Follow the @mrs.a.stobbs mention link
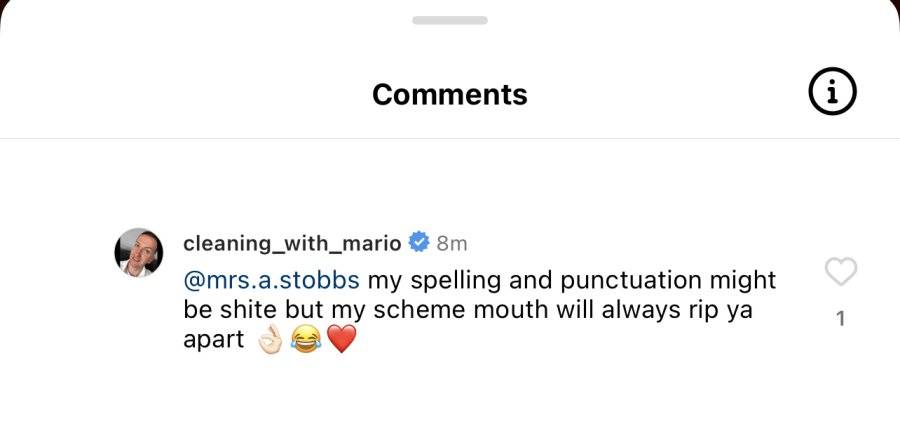 tap(271, 281)
